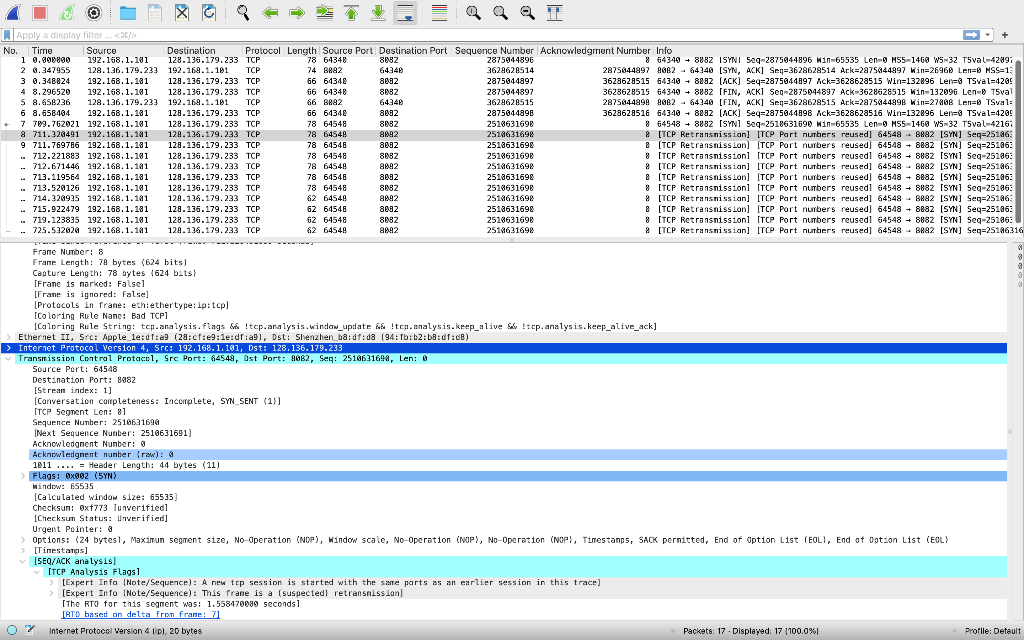The image size is (1024, 640).
Task: Go to the last packet
Action: pos(380,12)
